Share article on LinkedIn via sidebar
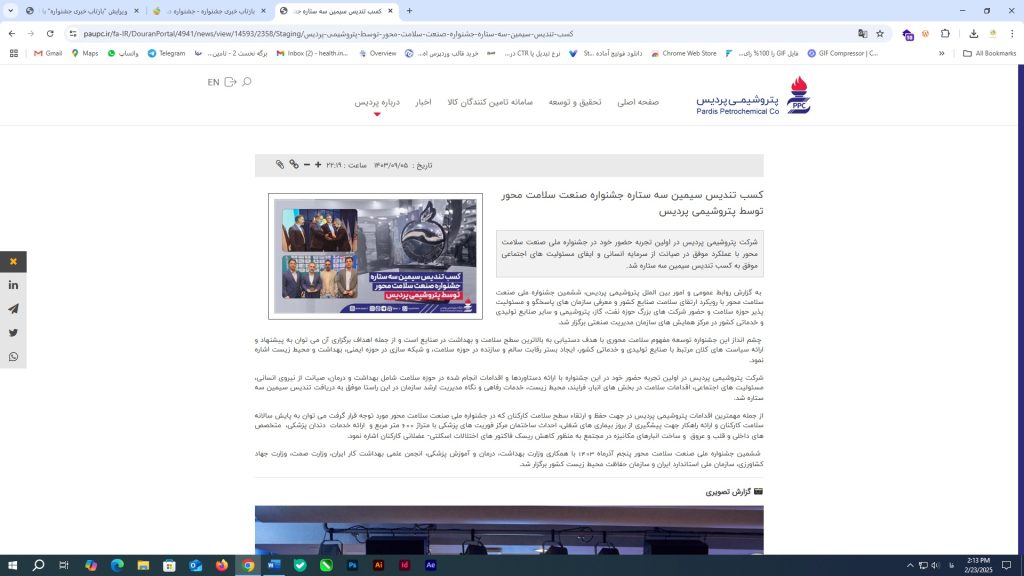1024x576 pixels. (13, 285)
